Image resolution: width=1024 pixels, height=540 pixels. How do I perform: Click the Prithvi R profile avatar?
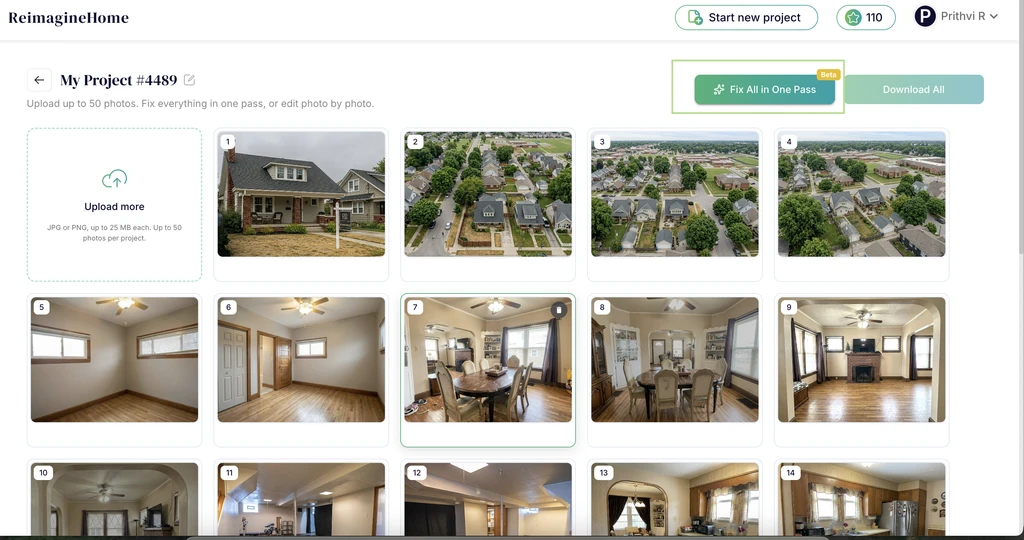pos(924,16)
